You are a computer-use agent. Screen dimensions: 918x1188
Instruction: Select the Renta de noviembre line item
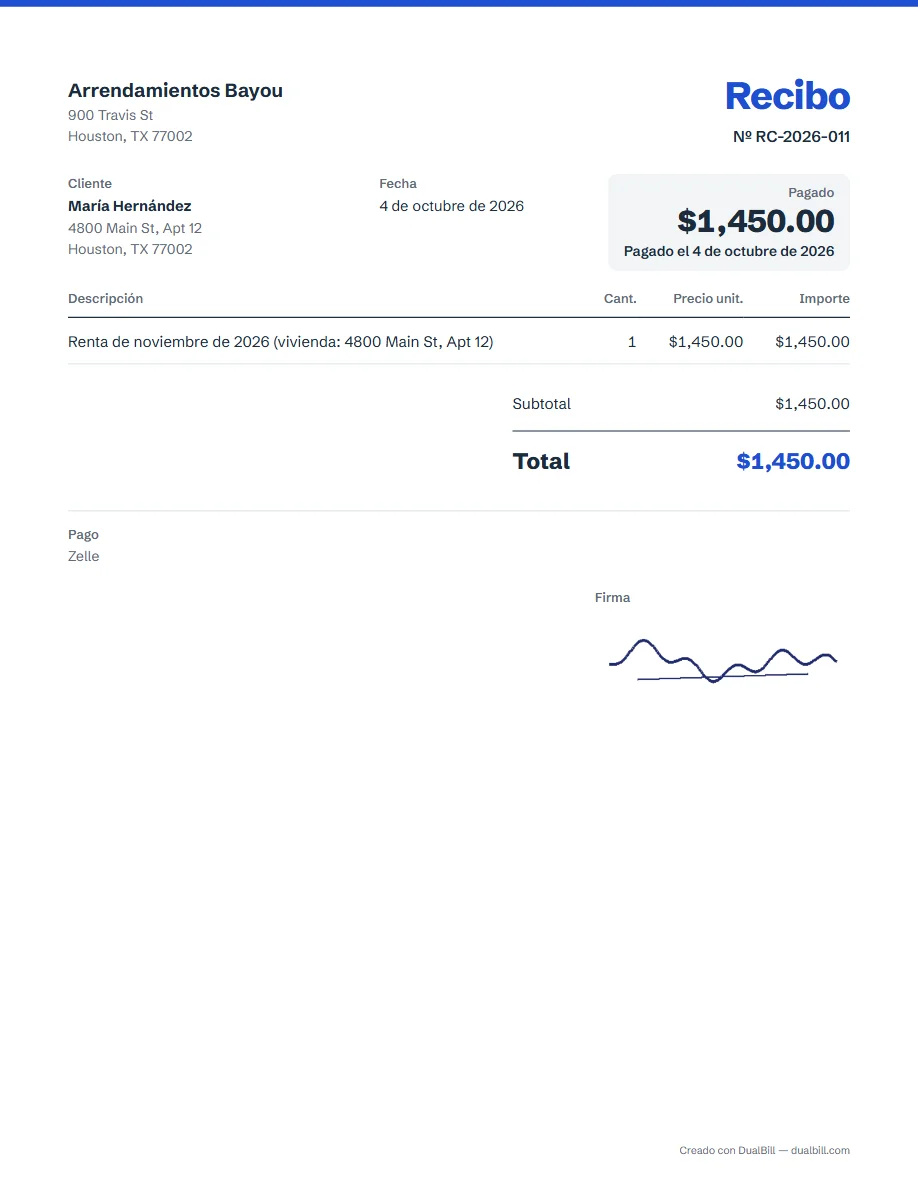(459, 342)
